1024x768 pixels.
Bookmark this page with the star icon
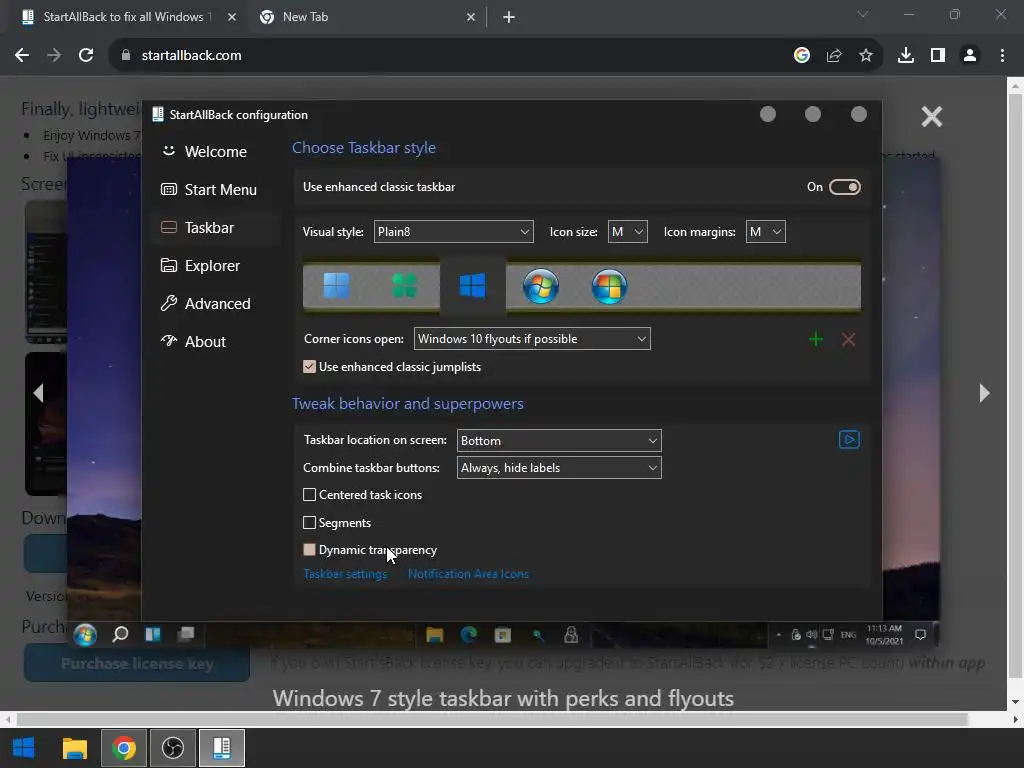pos(866,56)
